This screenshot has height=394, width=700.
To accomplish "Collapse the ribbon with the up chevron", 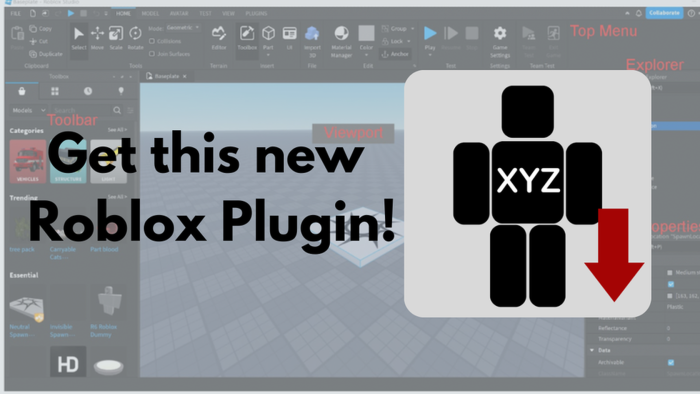I will pyautogui.click(x=627, y=13).
